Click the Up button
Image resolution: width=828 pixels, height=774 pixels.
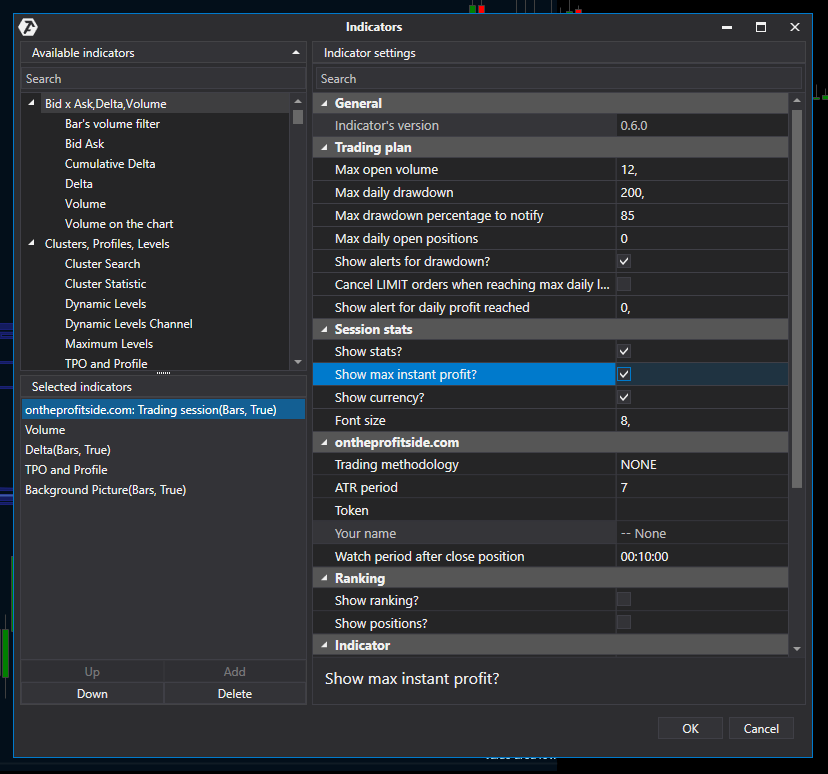pyautogui.click(x=92, y=672)
